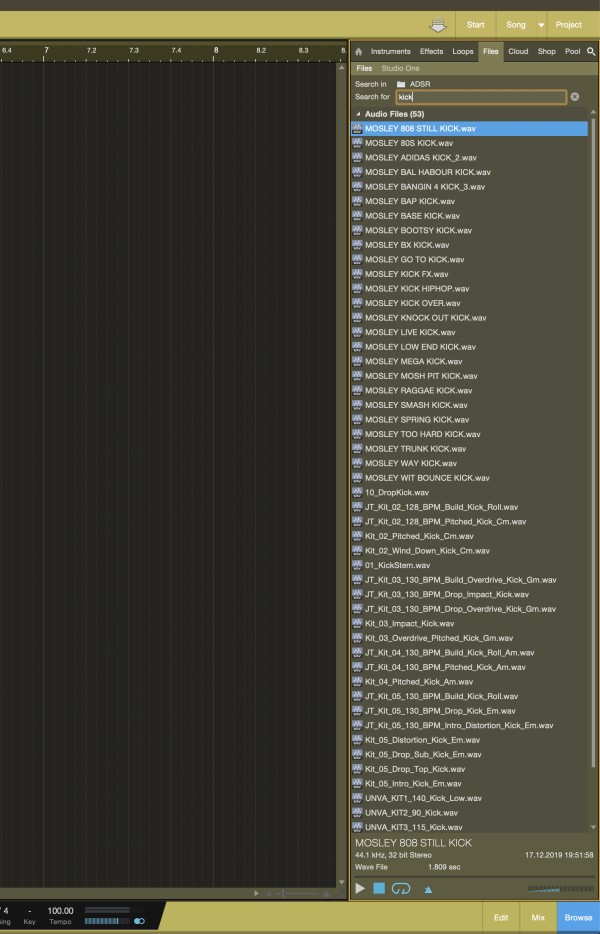Open the Mix view button

point(538,917)
